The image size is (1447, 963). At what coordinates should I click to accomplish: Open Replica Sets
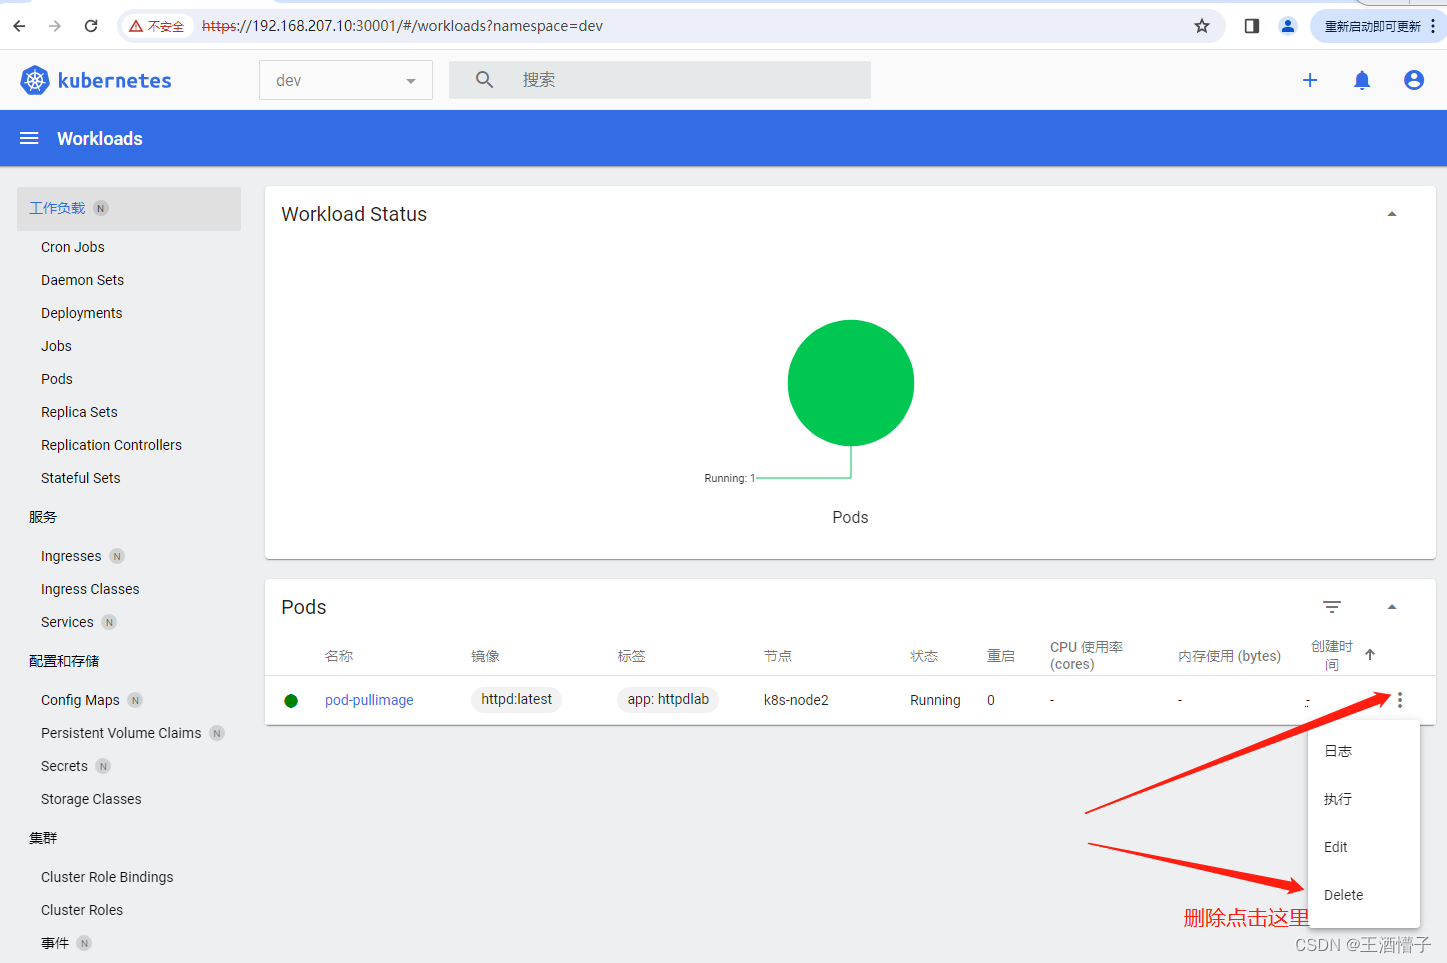click(x=79, y=412)
